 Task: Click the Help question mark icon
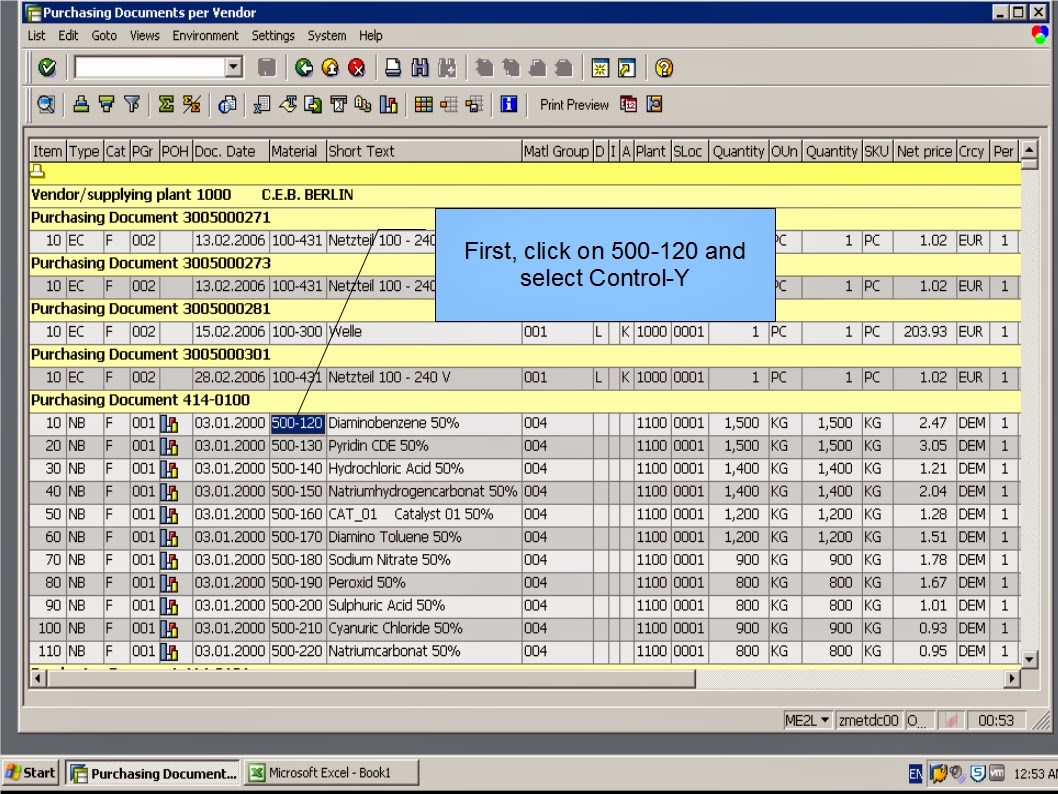[x=662, y=67]
